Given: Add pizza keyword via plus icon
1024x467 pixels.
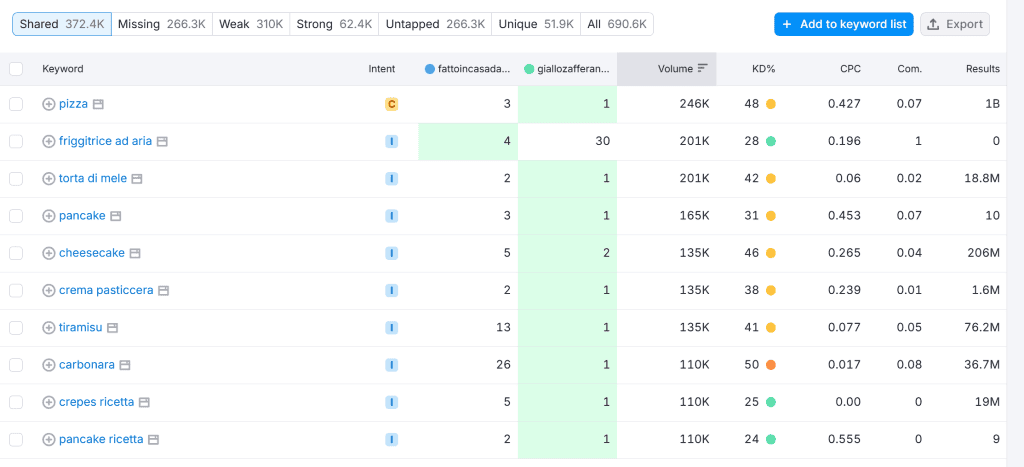Looking at the screenshot, I should [x=48, y=104].
